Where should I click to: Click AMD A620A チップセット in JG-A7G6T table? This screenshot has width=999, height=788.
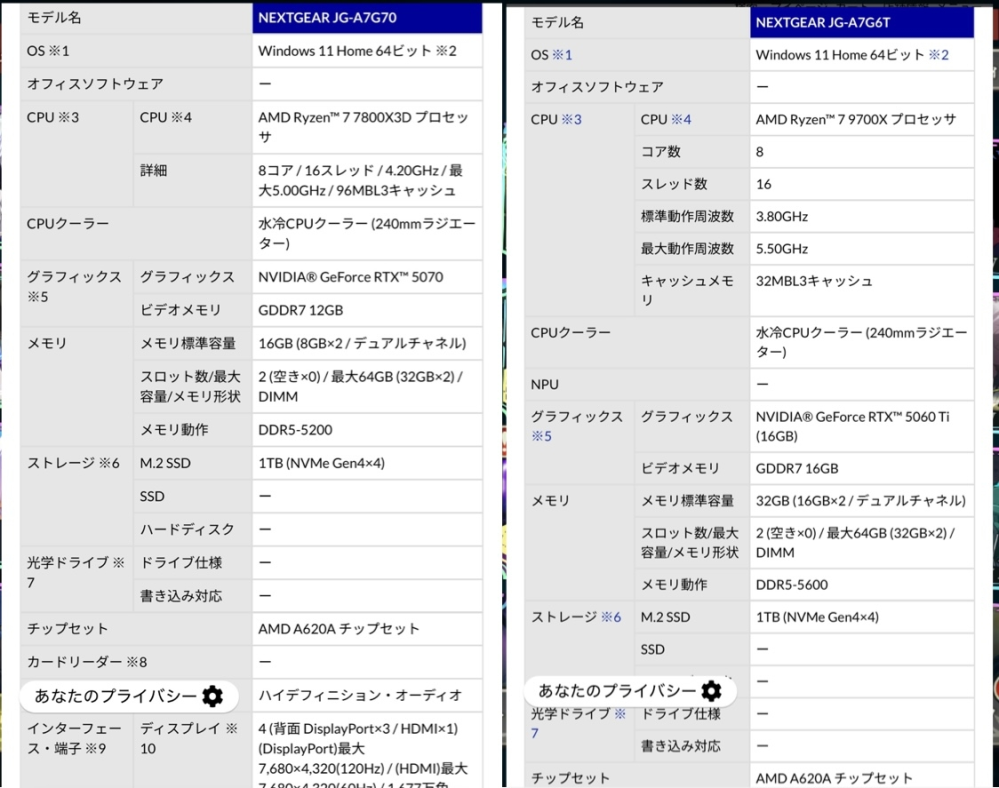(834, 778)
